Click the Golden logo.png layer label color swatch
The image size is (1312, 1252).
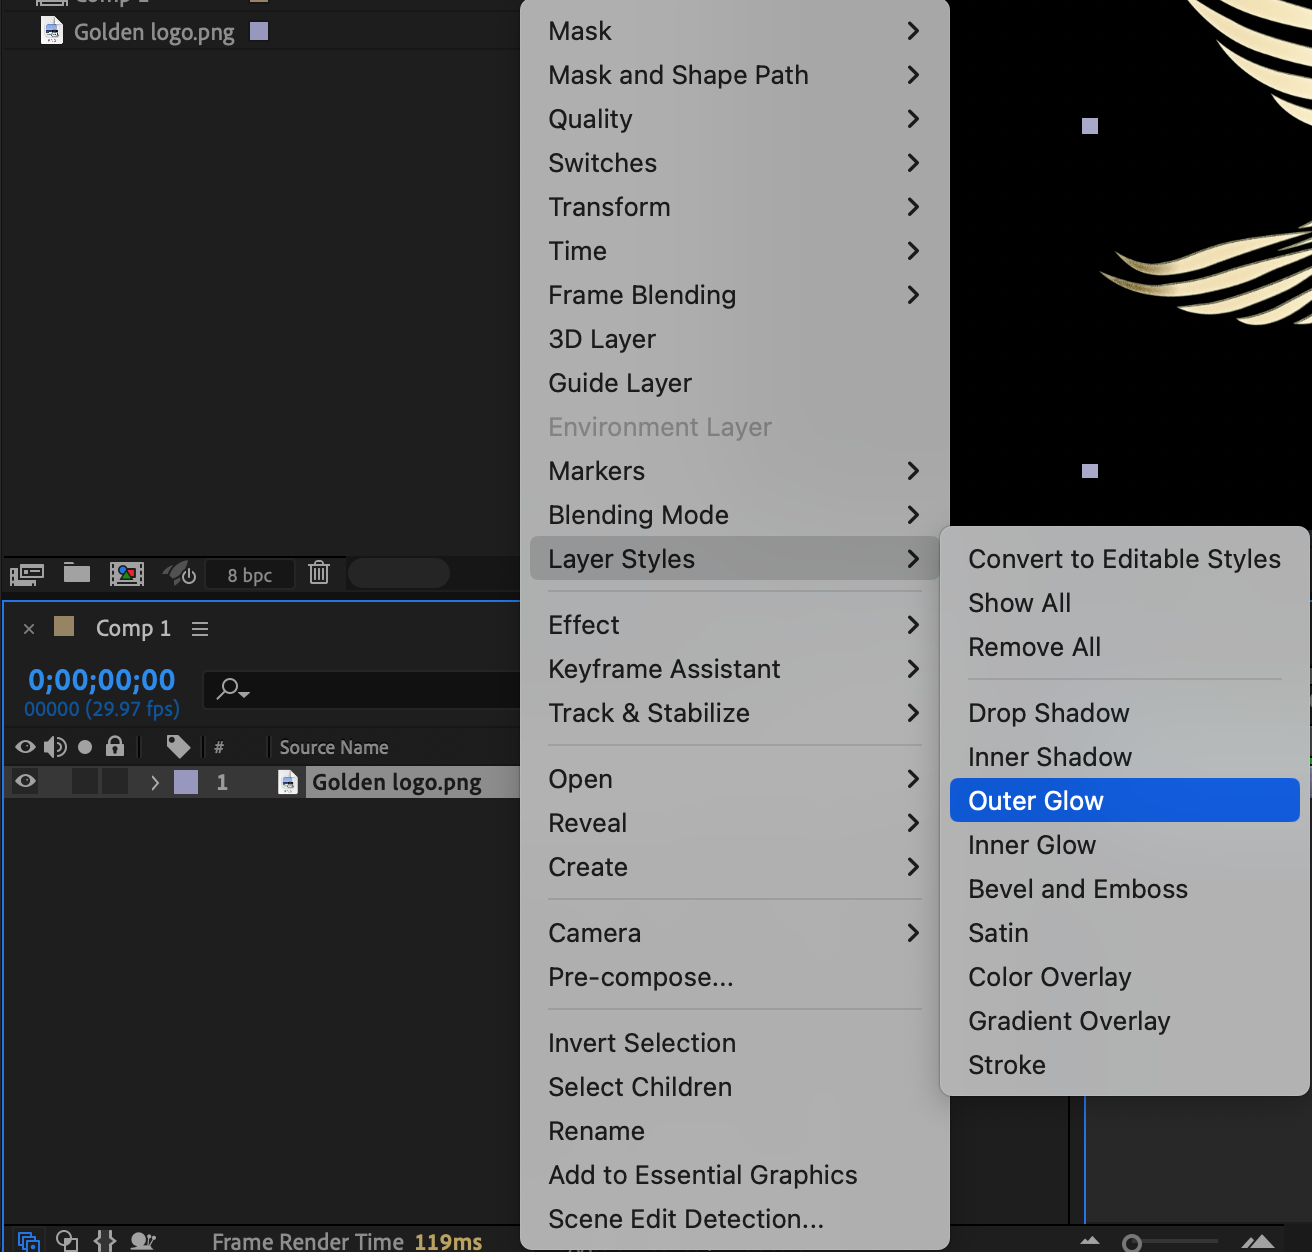point(186,782)
